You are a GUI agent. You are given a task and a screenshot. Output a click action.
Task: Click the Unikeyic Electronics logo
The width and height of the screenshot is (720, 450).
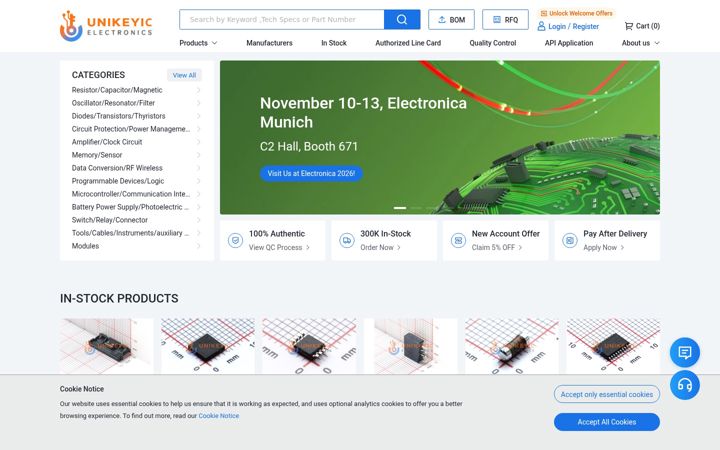(x=106, y=26)
